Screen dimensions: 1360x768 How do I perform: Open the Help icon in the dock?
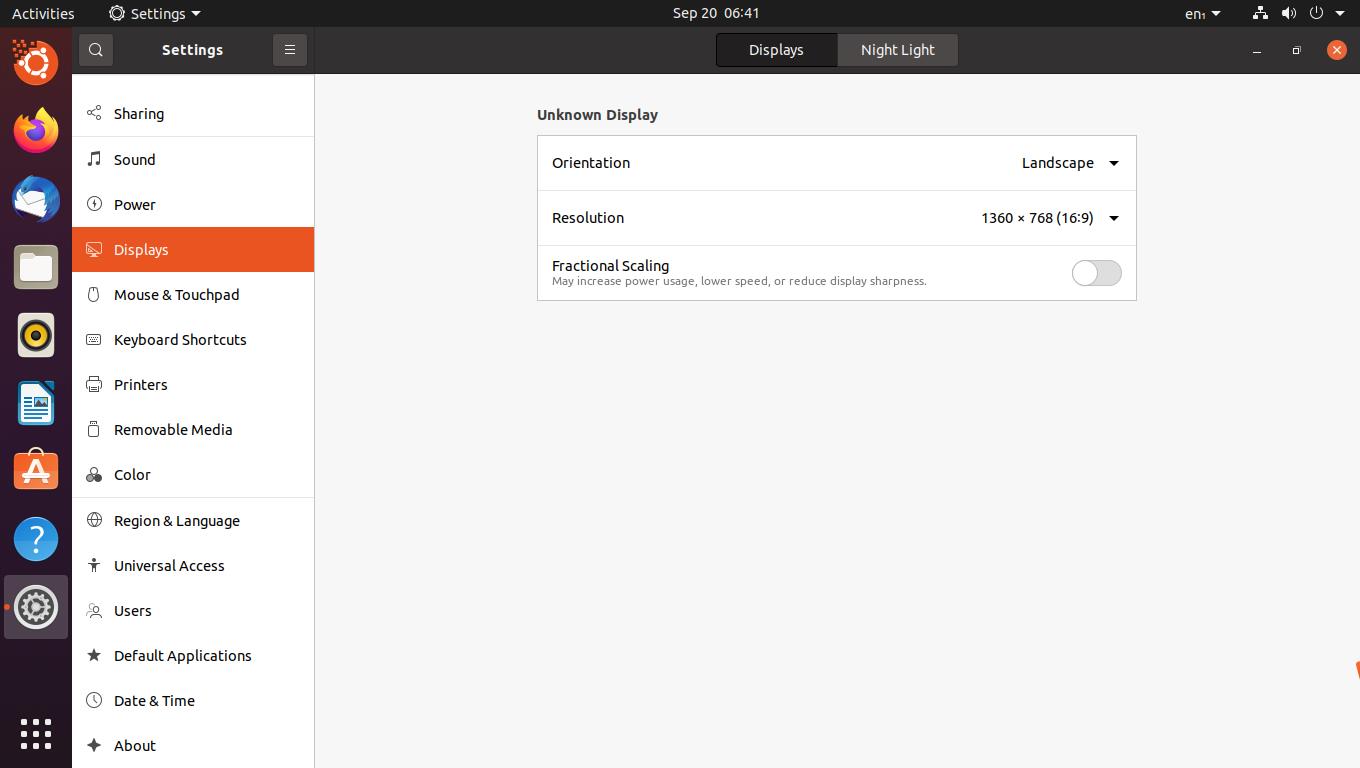(36, 539)
